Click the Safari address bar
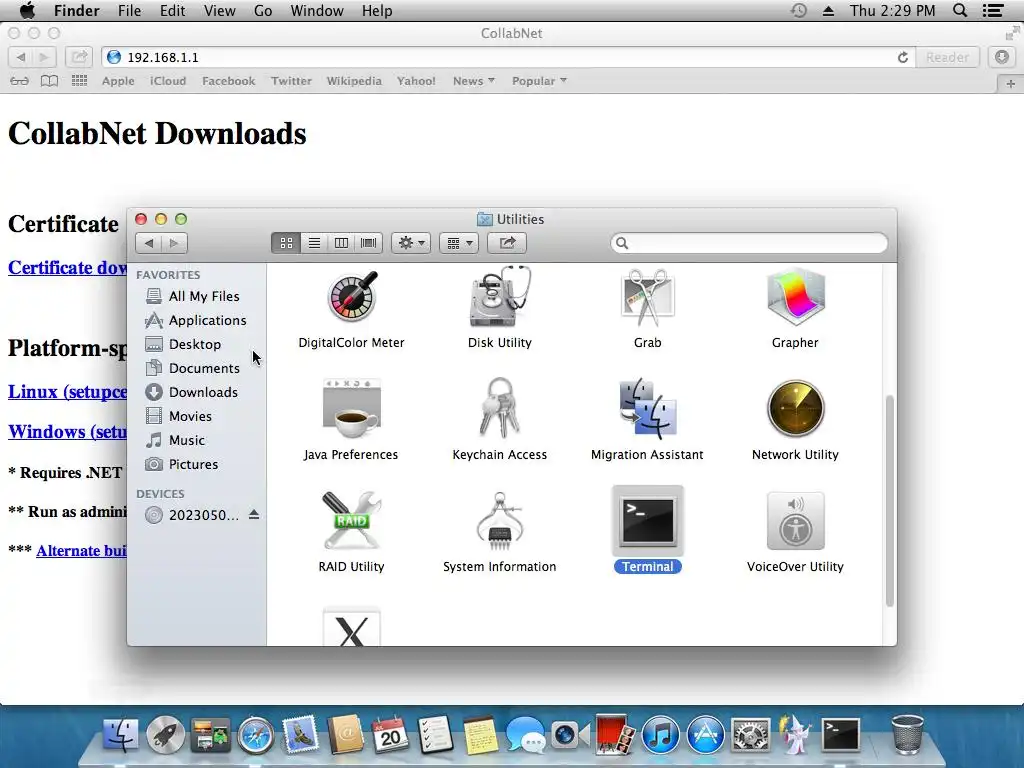 point(509,57)
